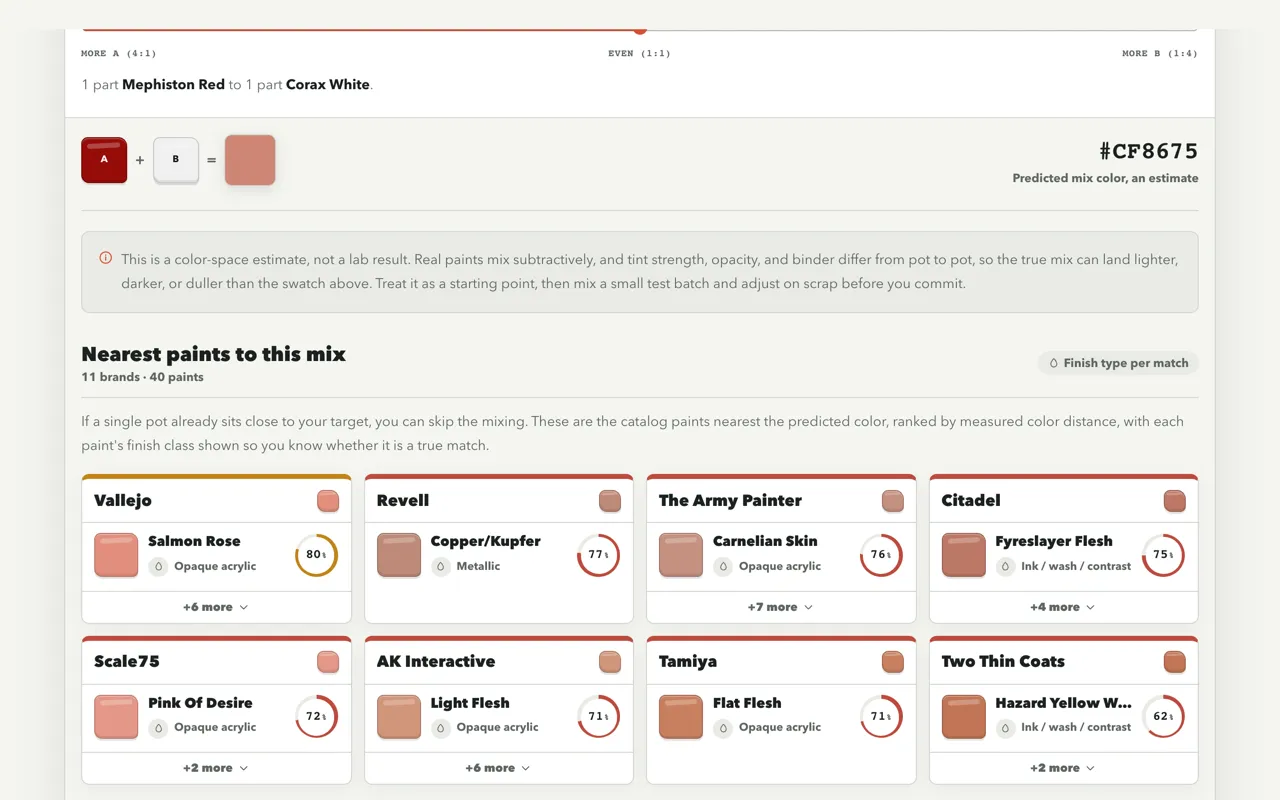1280x800 pixels.
Task: Click AK Interactive header mini swatch
Action: click(x=610, y=662)
